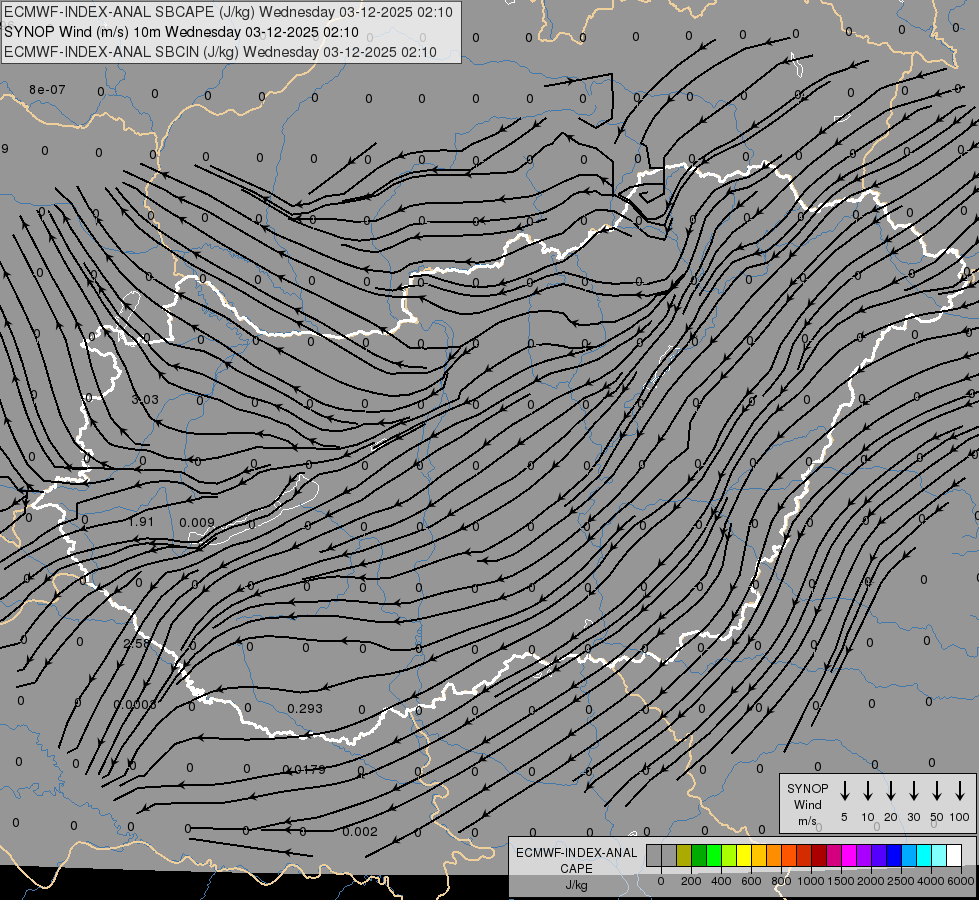Screen dimensions: 979x900
Task: Pick the bright cyan CAPE legend swatch
Action: (924, 855)
